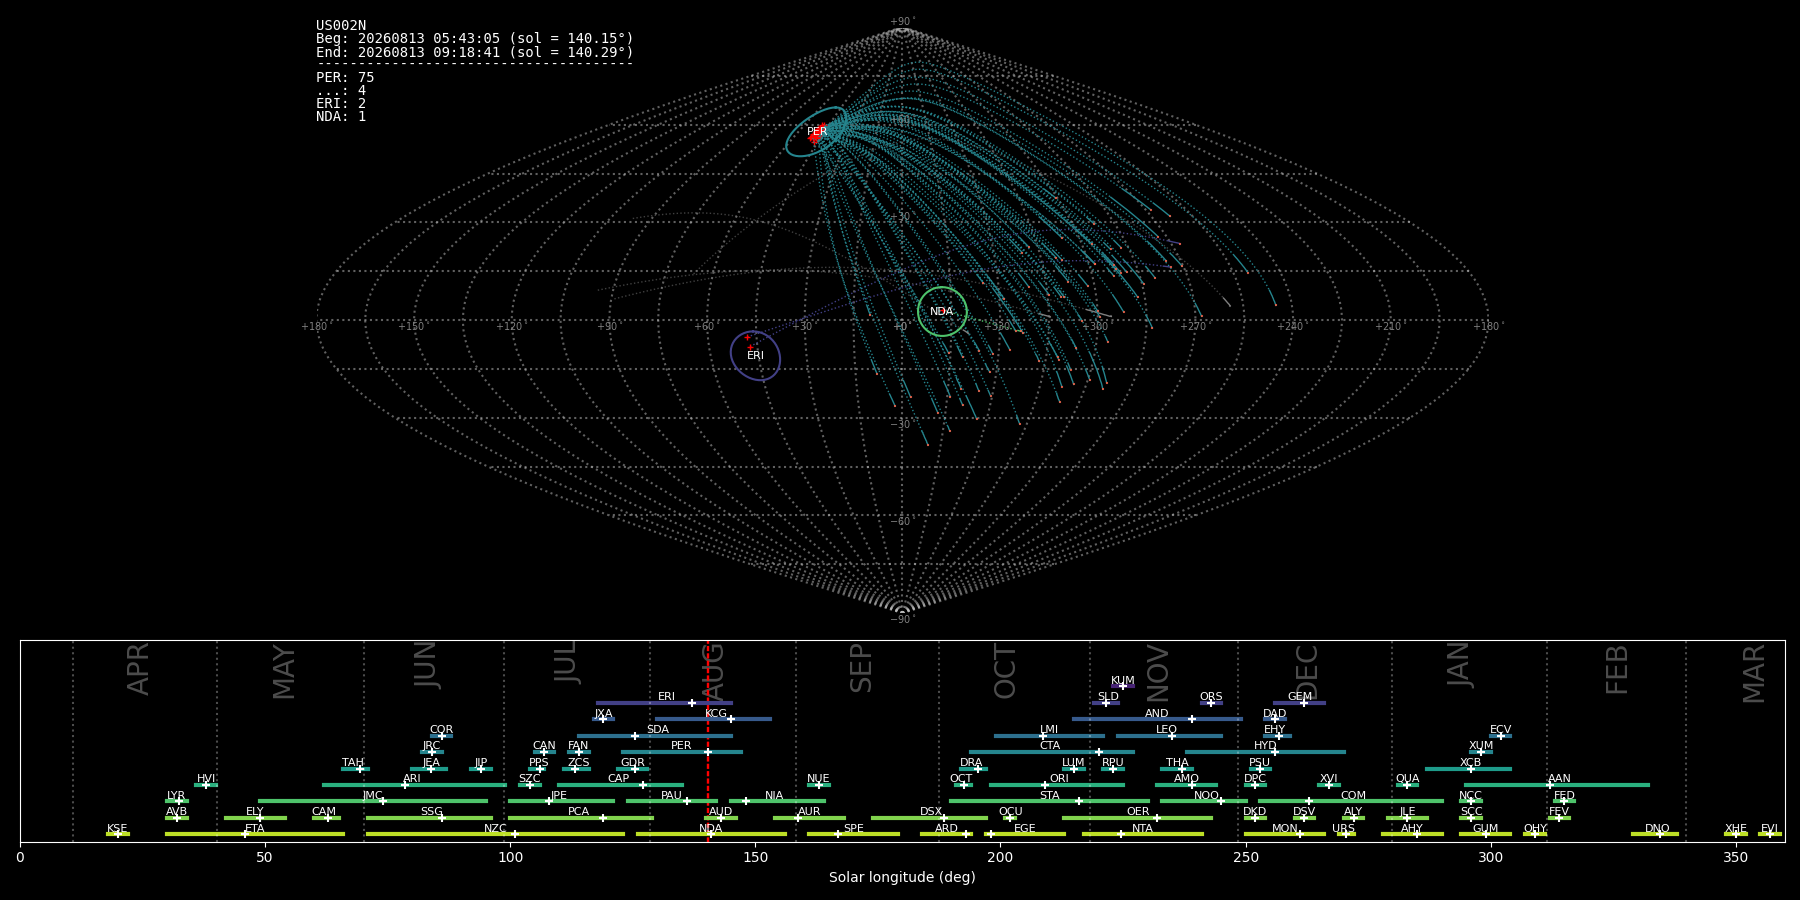Click the MON shower bar label

click(1285, 829)
